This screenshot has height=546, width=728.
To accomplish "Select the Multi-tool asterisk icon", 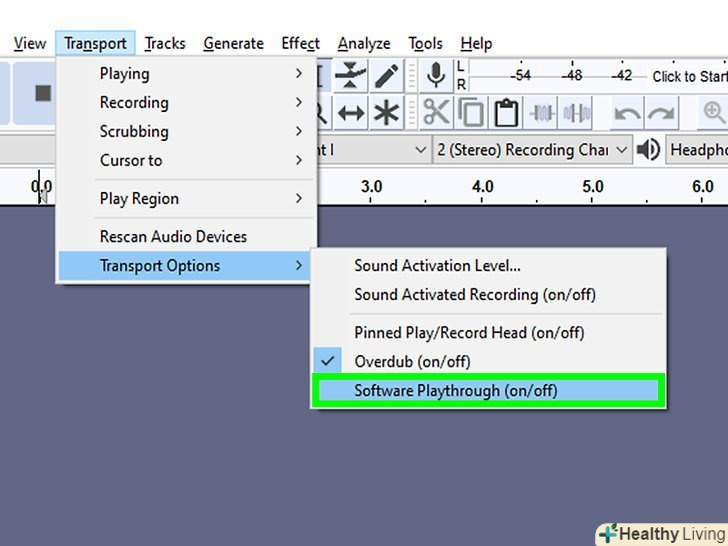I will pyautogui.click(x=386, y=112).
